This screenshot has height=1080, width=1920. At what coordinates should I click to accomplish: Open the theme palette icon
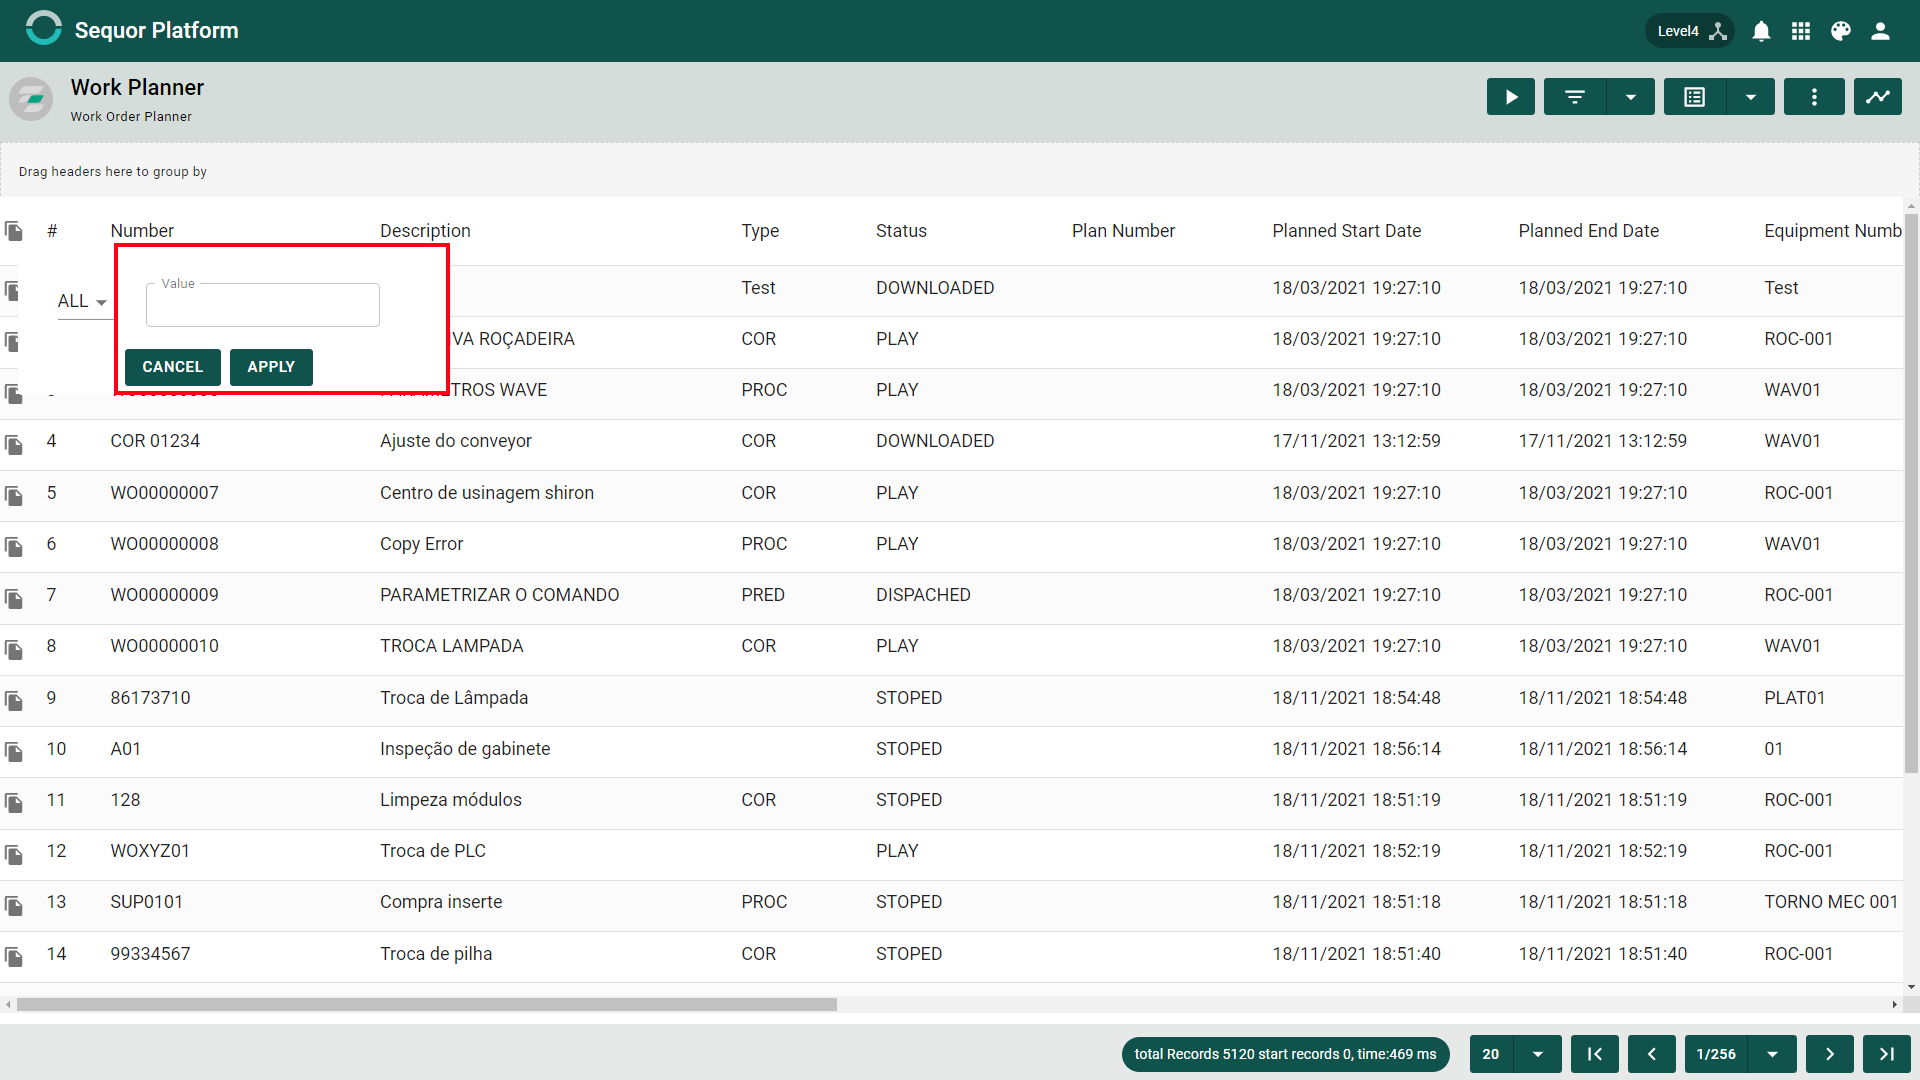pos(1841,31)
